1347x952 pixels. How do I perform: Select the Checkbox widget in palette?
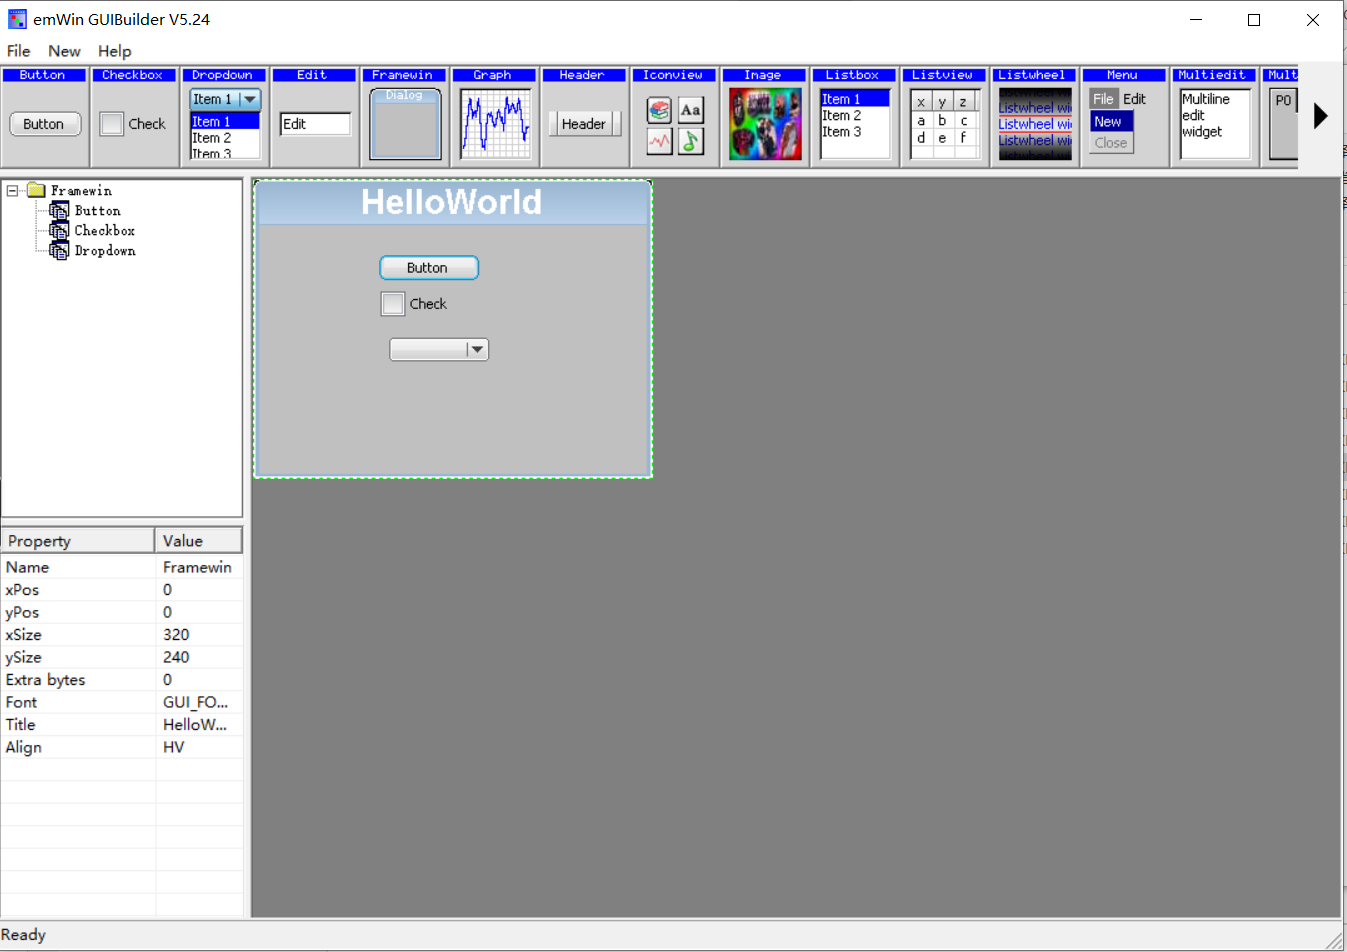[134, 116]
